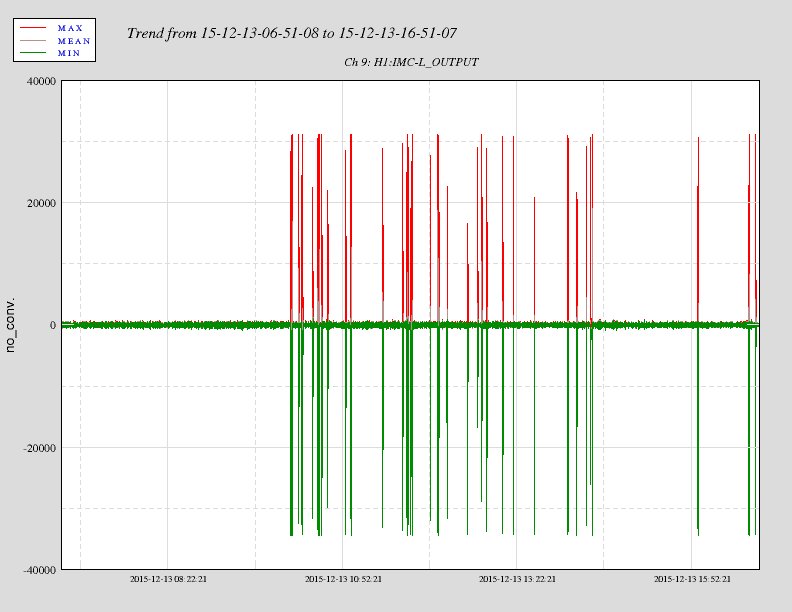Click the 40000 y-axis label
The width and height of the screenshot is (792, 612).
[41, 81]
